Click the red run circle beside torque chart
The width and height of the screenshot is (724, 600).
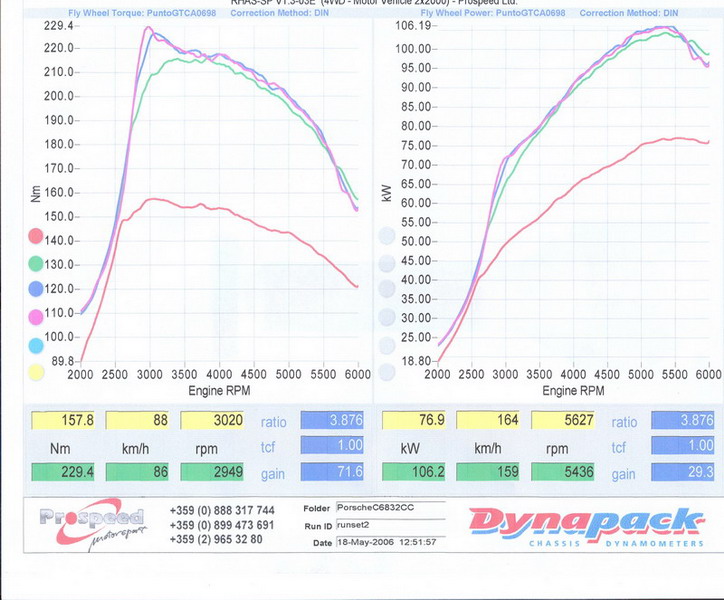point(37,238)
